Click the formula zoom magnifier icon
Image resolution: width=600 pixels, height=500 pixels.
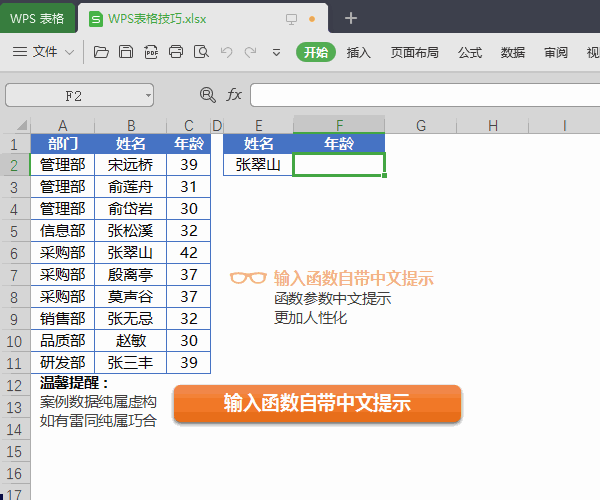207,94
